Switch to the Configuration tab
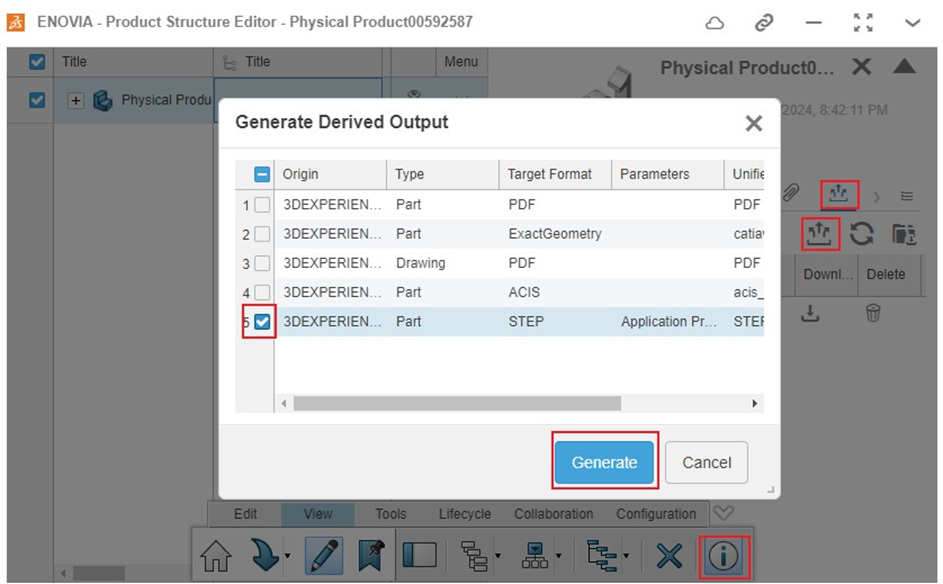 [x=656, y=514]
